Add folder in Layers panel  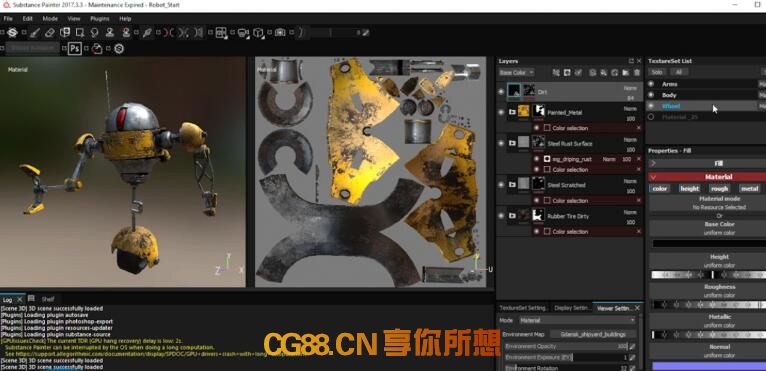point(626,73)
